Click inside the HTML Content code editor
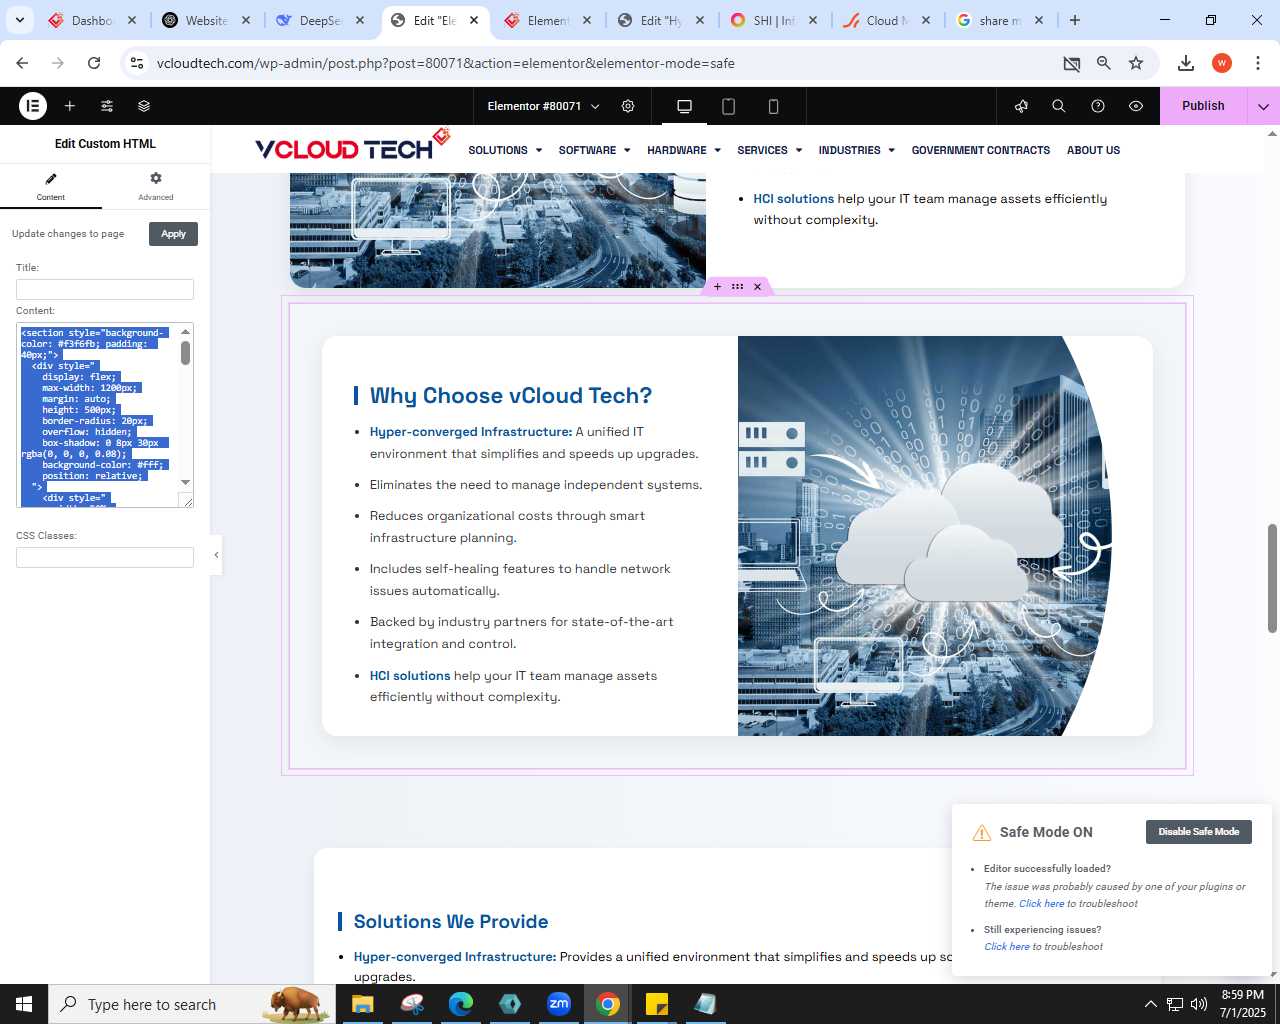 pyautogui.click(x=98, y=415)
